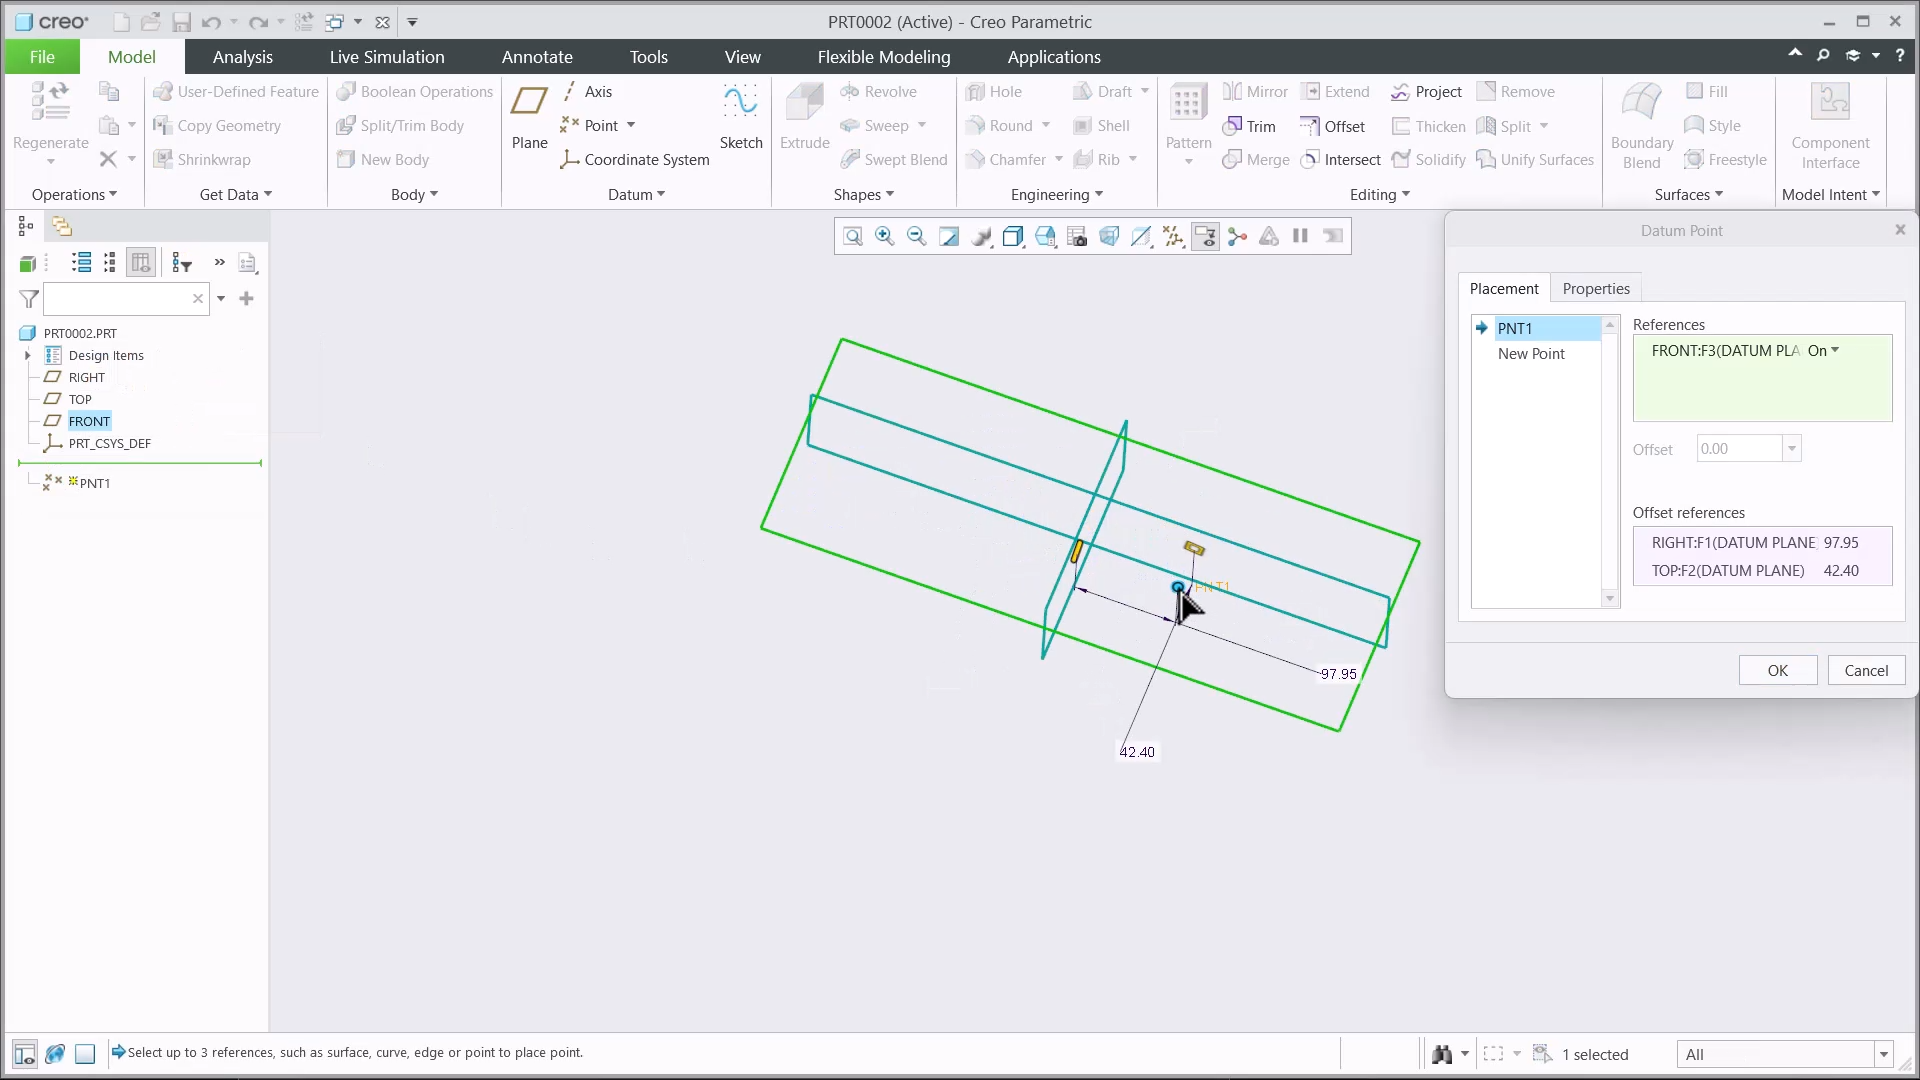Viewport: 1920px width, 1080px height.
Task: Open the Properties tab in Datum Point dialog
Action: coord(1596,289)
